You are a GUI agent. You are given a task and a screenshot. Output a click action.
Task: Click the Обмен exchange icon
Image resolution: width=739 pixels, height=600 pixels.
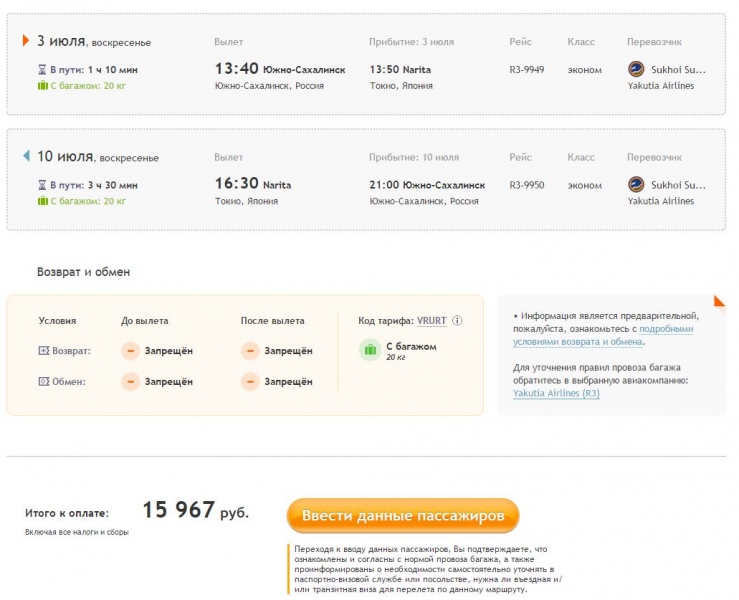[x=43, y=381]
